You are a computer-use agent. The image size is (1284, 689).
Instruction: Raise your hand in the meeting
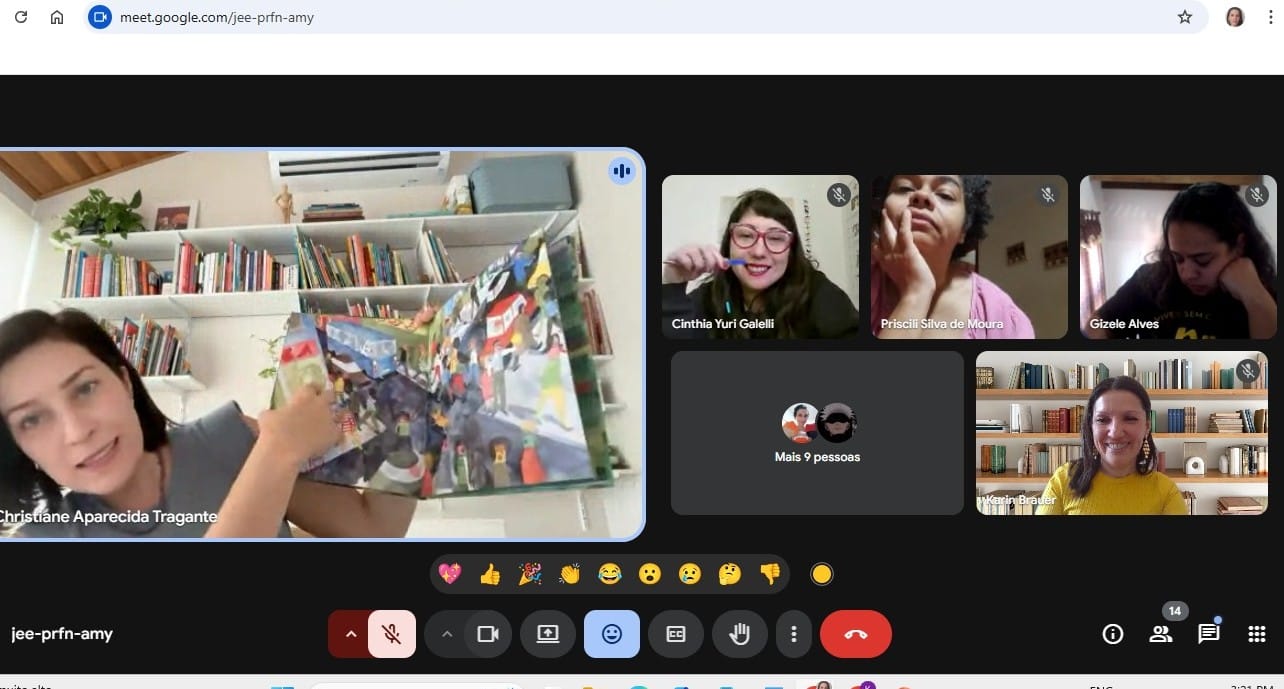[739, 634]
